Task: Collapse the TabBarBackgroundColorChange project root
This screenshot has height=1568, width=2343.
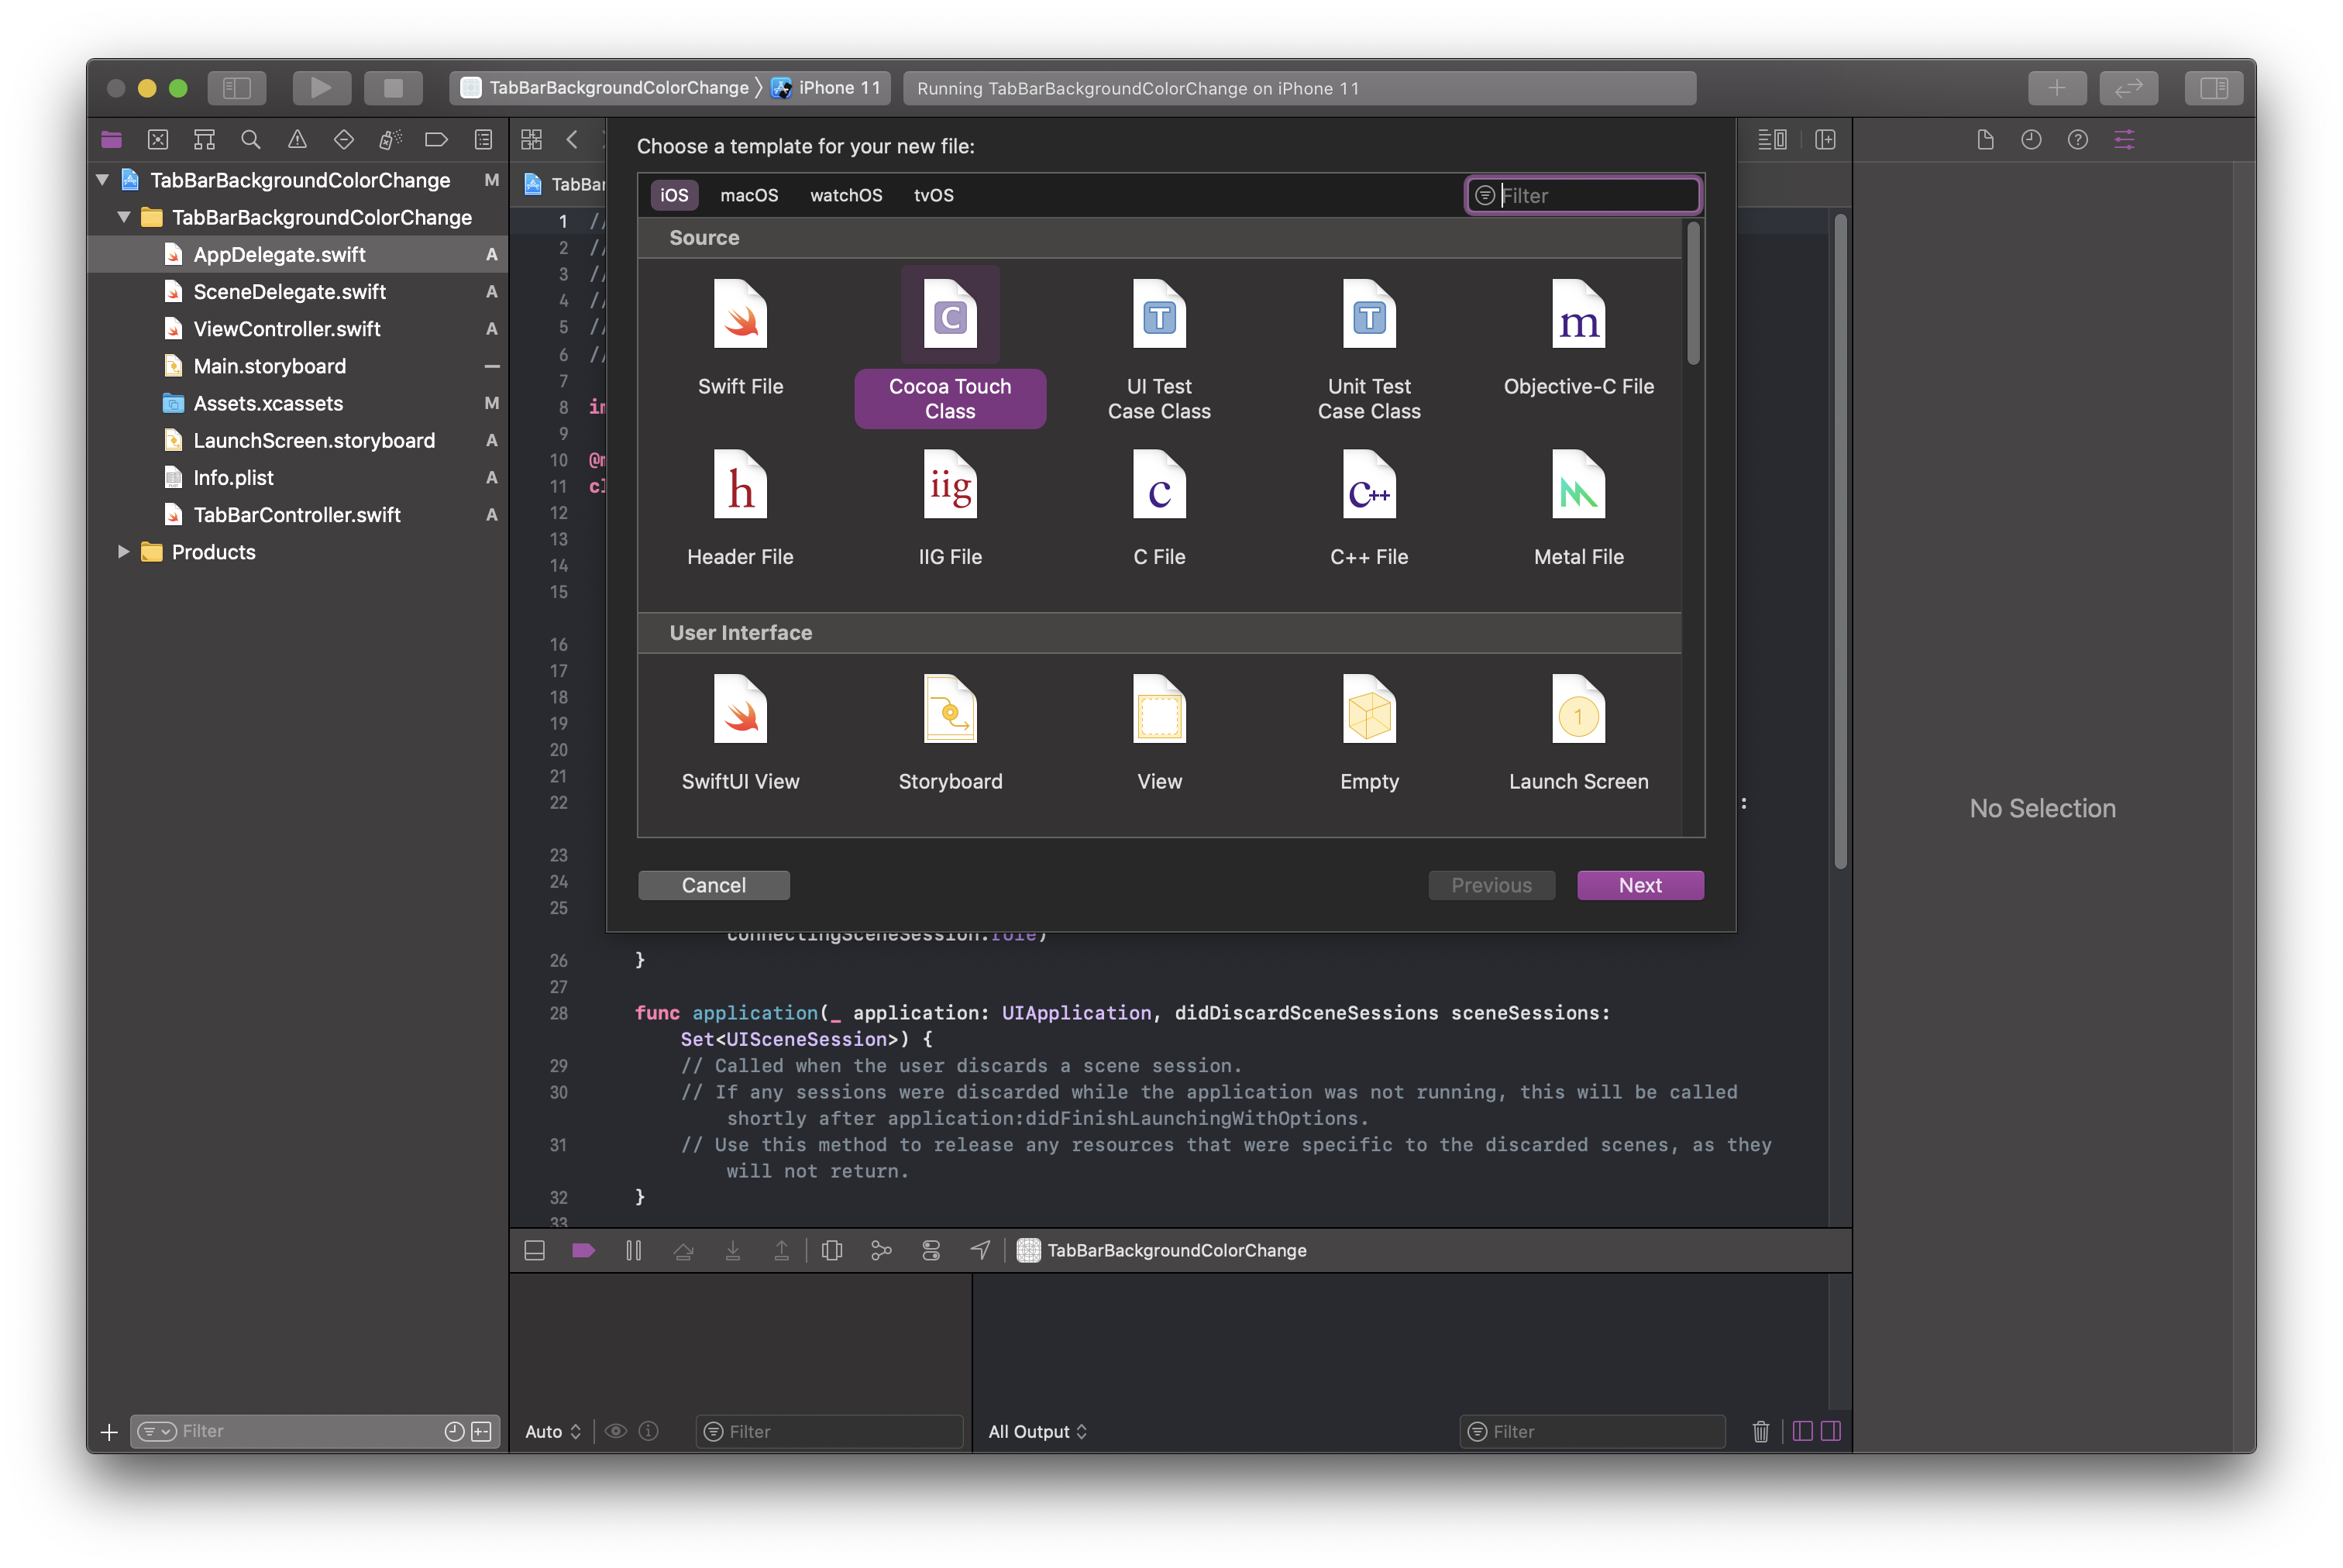Action: [102, 180]
